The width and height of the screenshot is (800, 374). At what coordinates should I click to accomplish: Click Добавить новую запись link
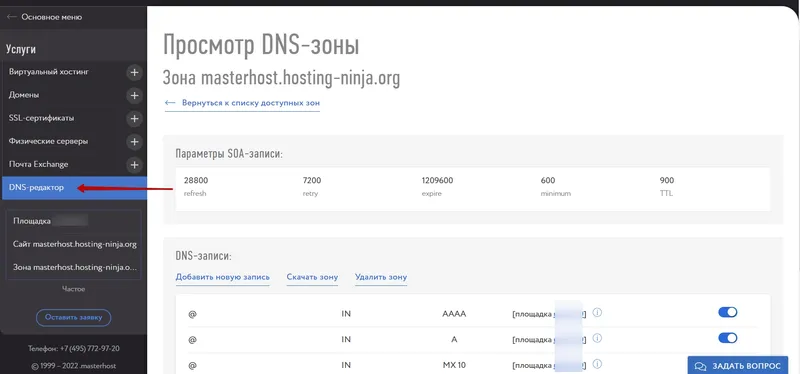point(222,277)
